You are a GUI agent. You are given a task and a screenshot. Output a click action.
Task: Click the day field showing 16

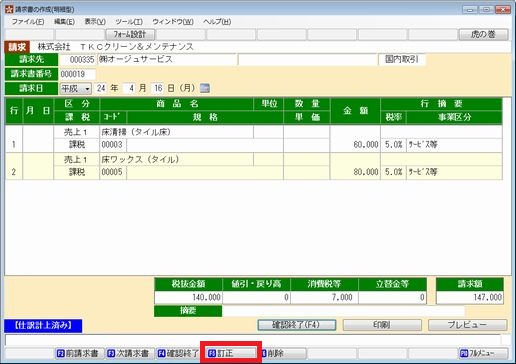click(158, 88)
